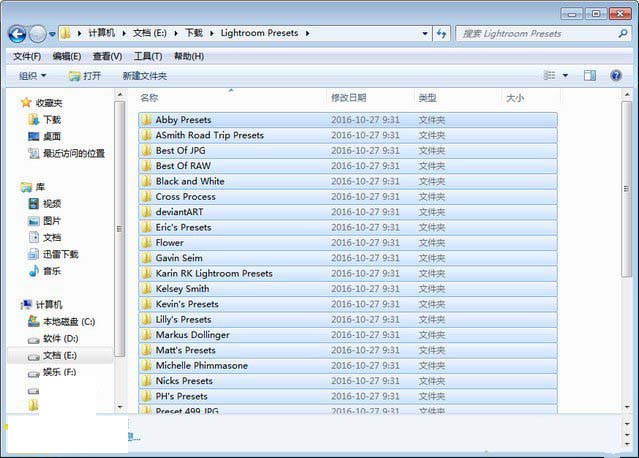Click the Best Of JPG folder icon

146,151
